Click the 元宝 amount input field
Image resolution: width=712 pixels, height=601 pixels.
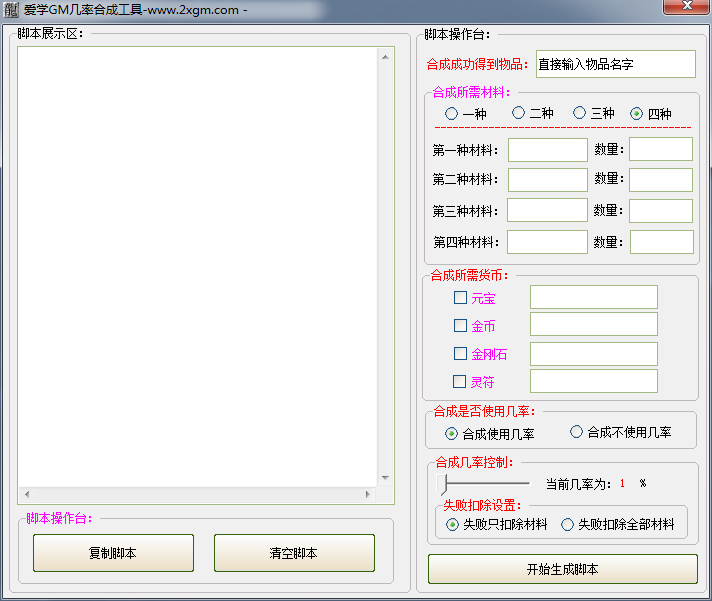coord(593,297)
